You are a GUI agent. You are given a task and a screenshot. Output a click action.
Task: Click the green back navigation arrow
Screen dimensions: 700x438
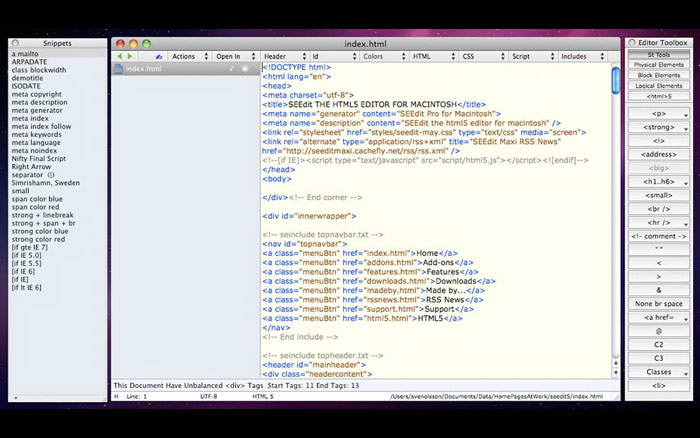119,57
